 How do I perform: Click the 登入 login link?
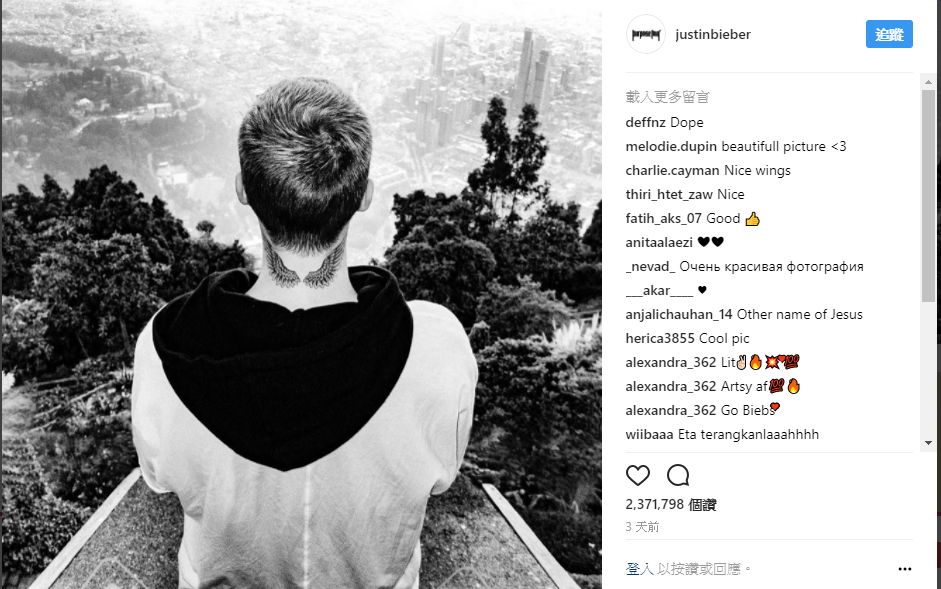pyautogui.click(x=639, y=569)
